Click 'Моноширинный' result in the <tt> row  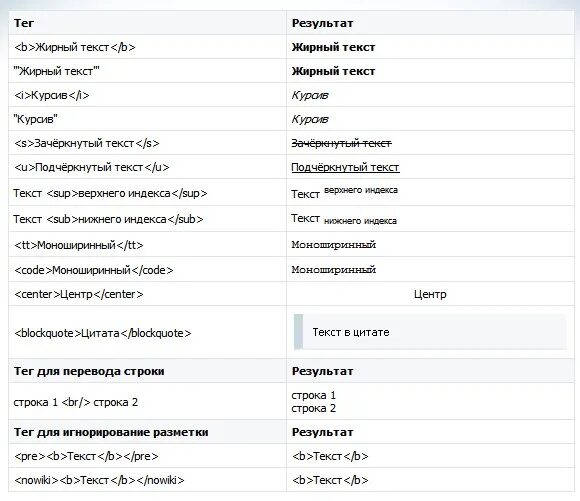click(x=334, y=245)
